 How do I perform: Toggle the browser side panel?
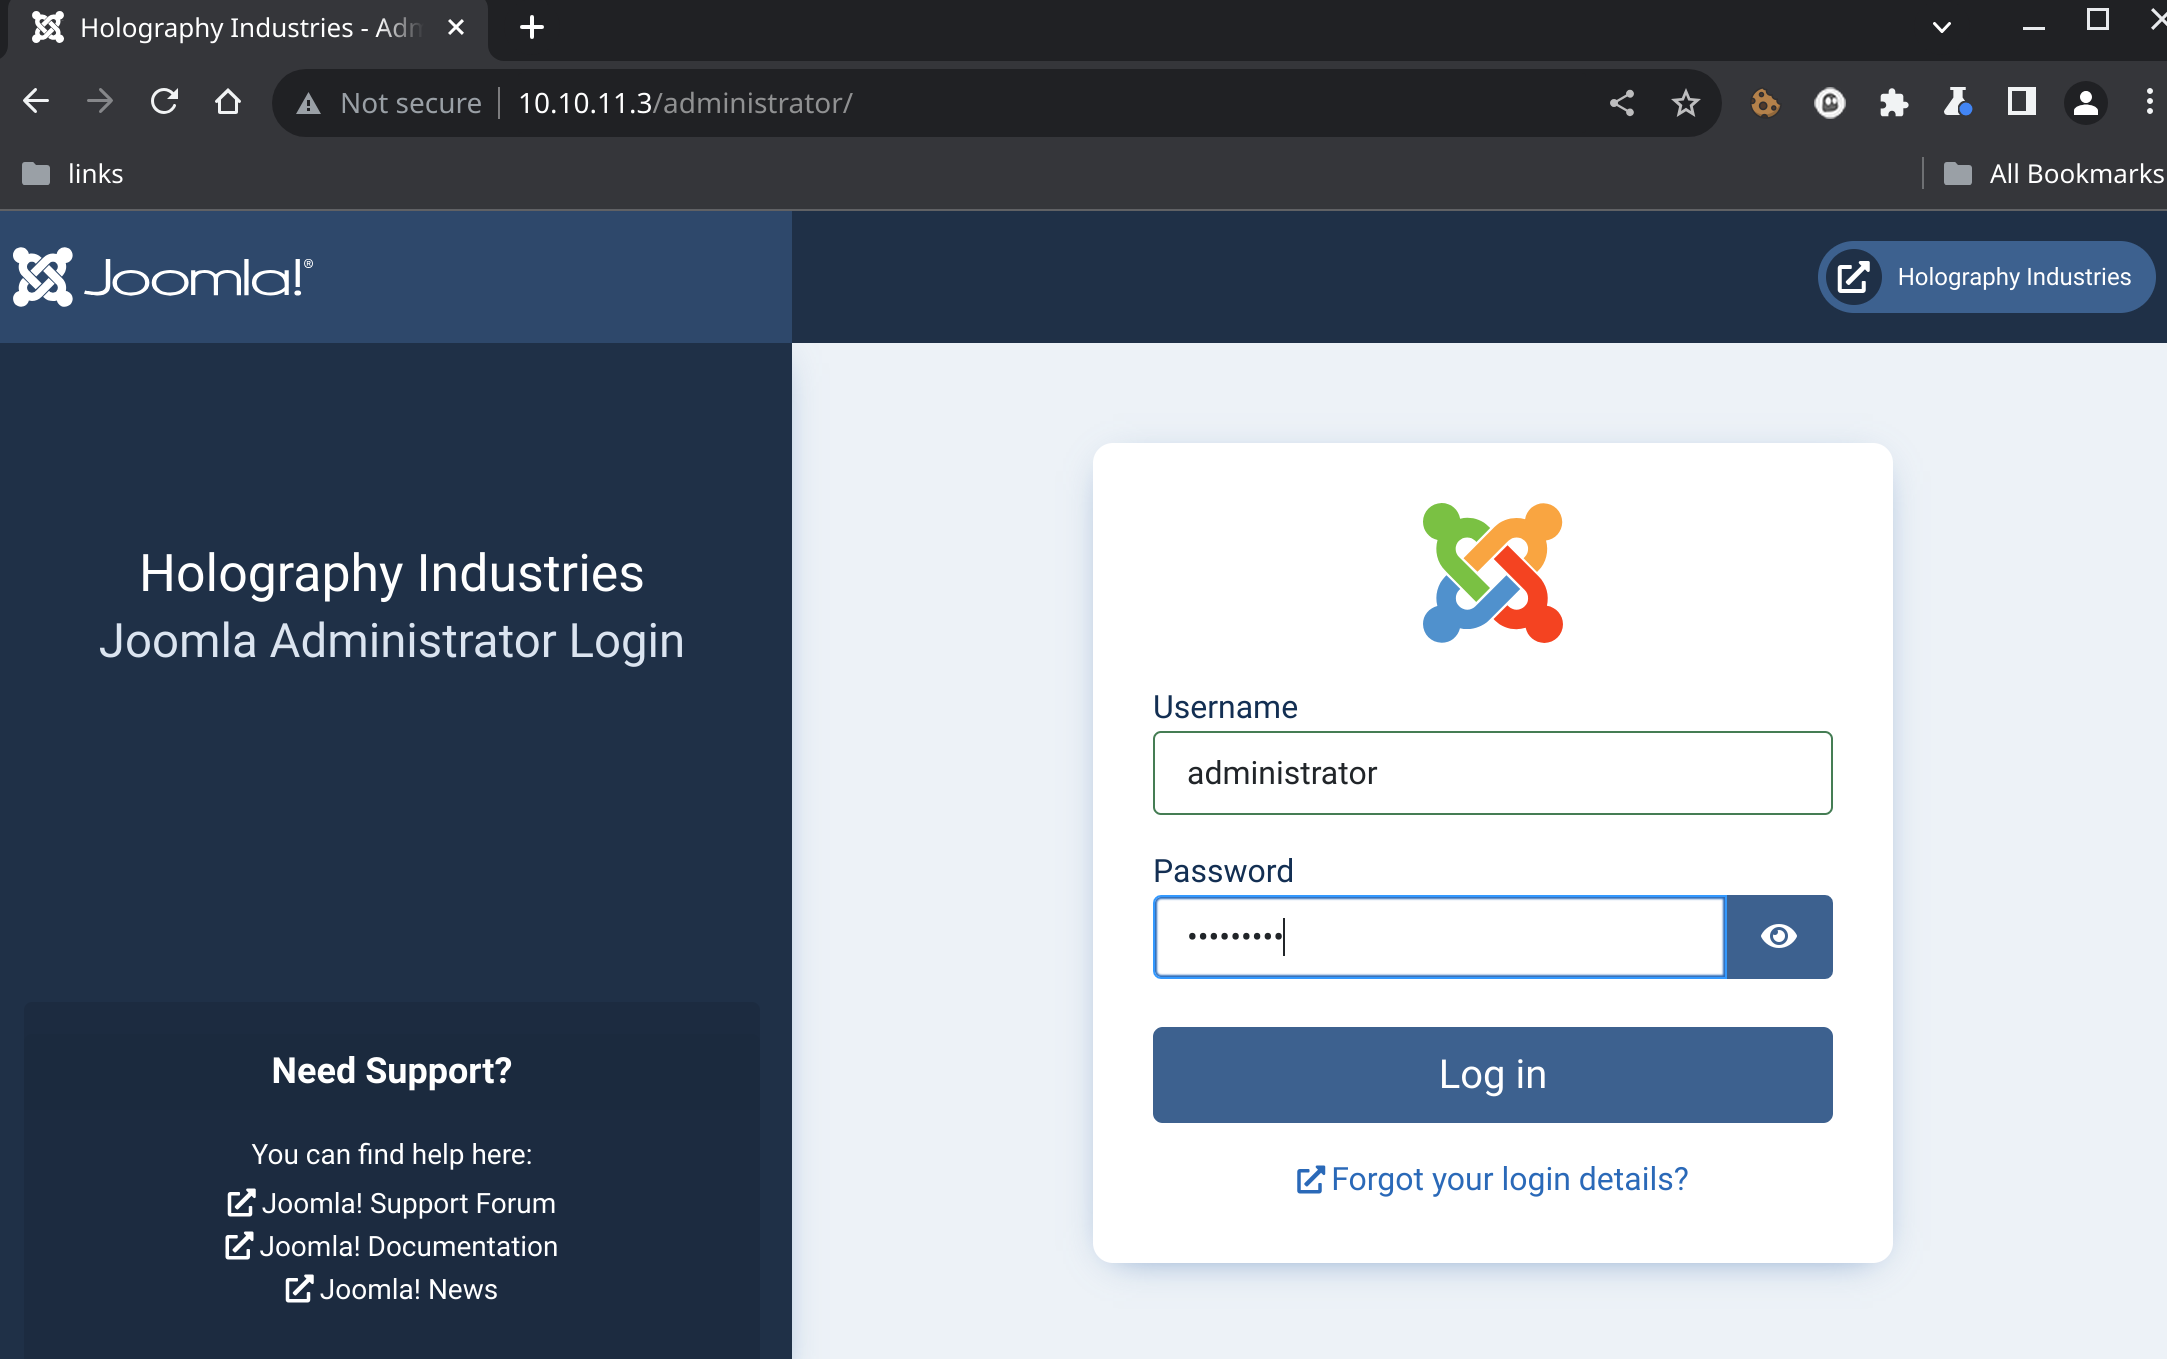(x=2021, y=102)
